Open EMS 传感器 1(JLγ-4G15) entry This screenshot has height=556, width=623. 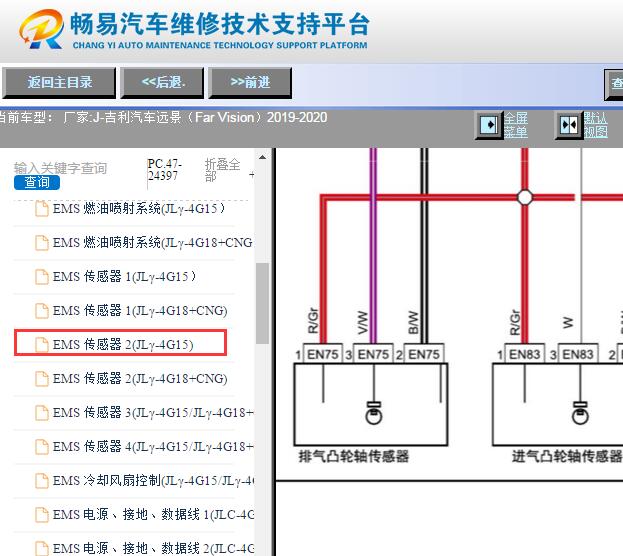(124, 277)
